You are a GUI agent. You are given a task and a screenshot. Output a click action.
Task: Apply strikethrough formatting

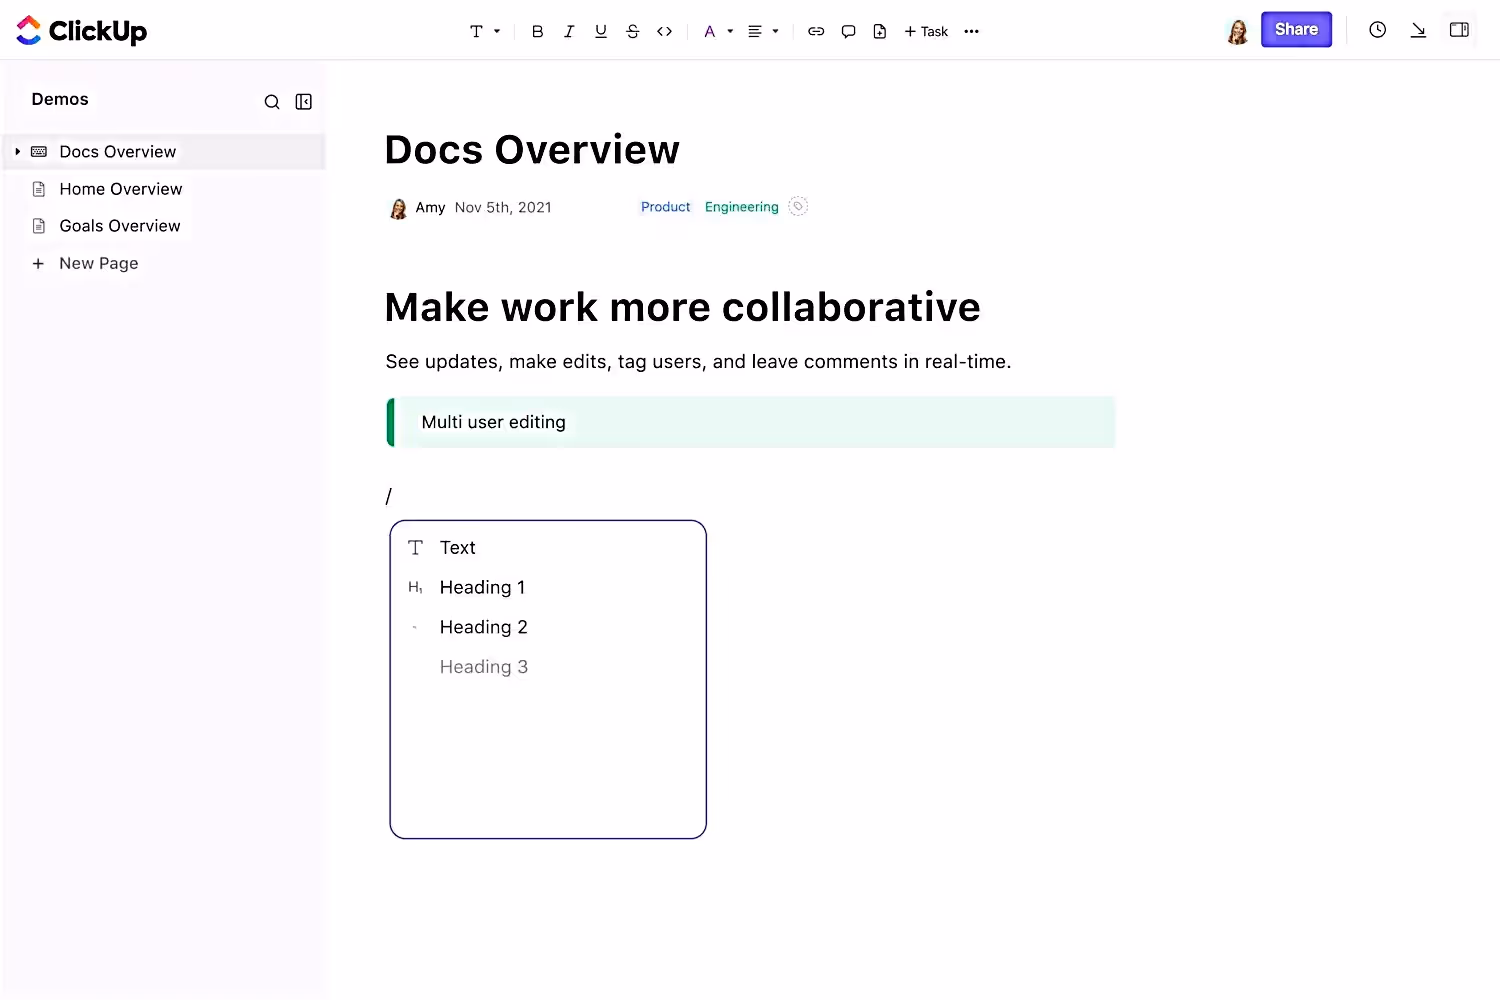[x=633, y=31]
